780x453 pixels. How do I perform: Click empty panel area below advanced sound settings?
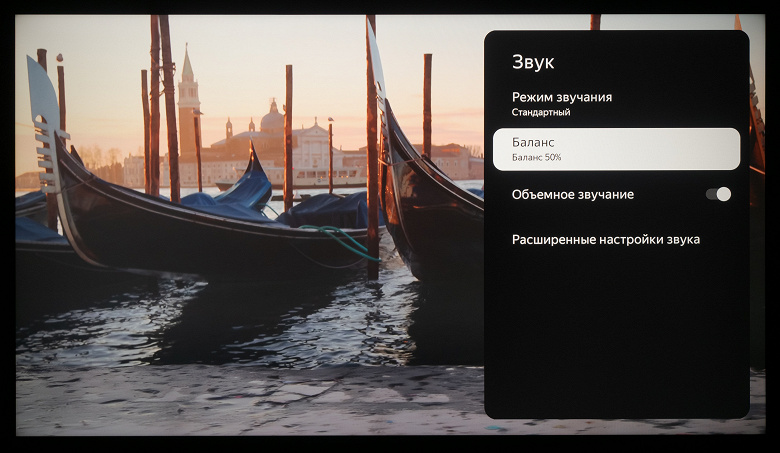(616, 333)
